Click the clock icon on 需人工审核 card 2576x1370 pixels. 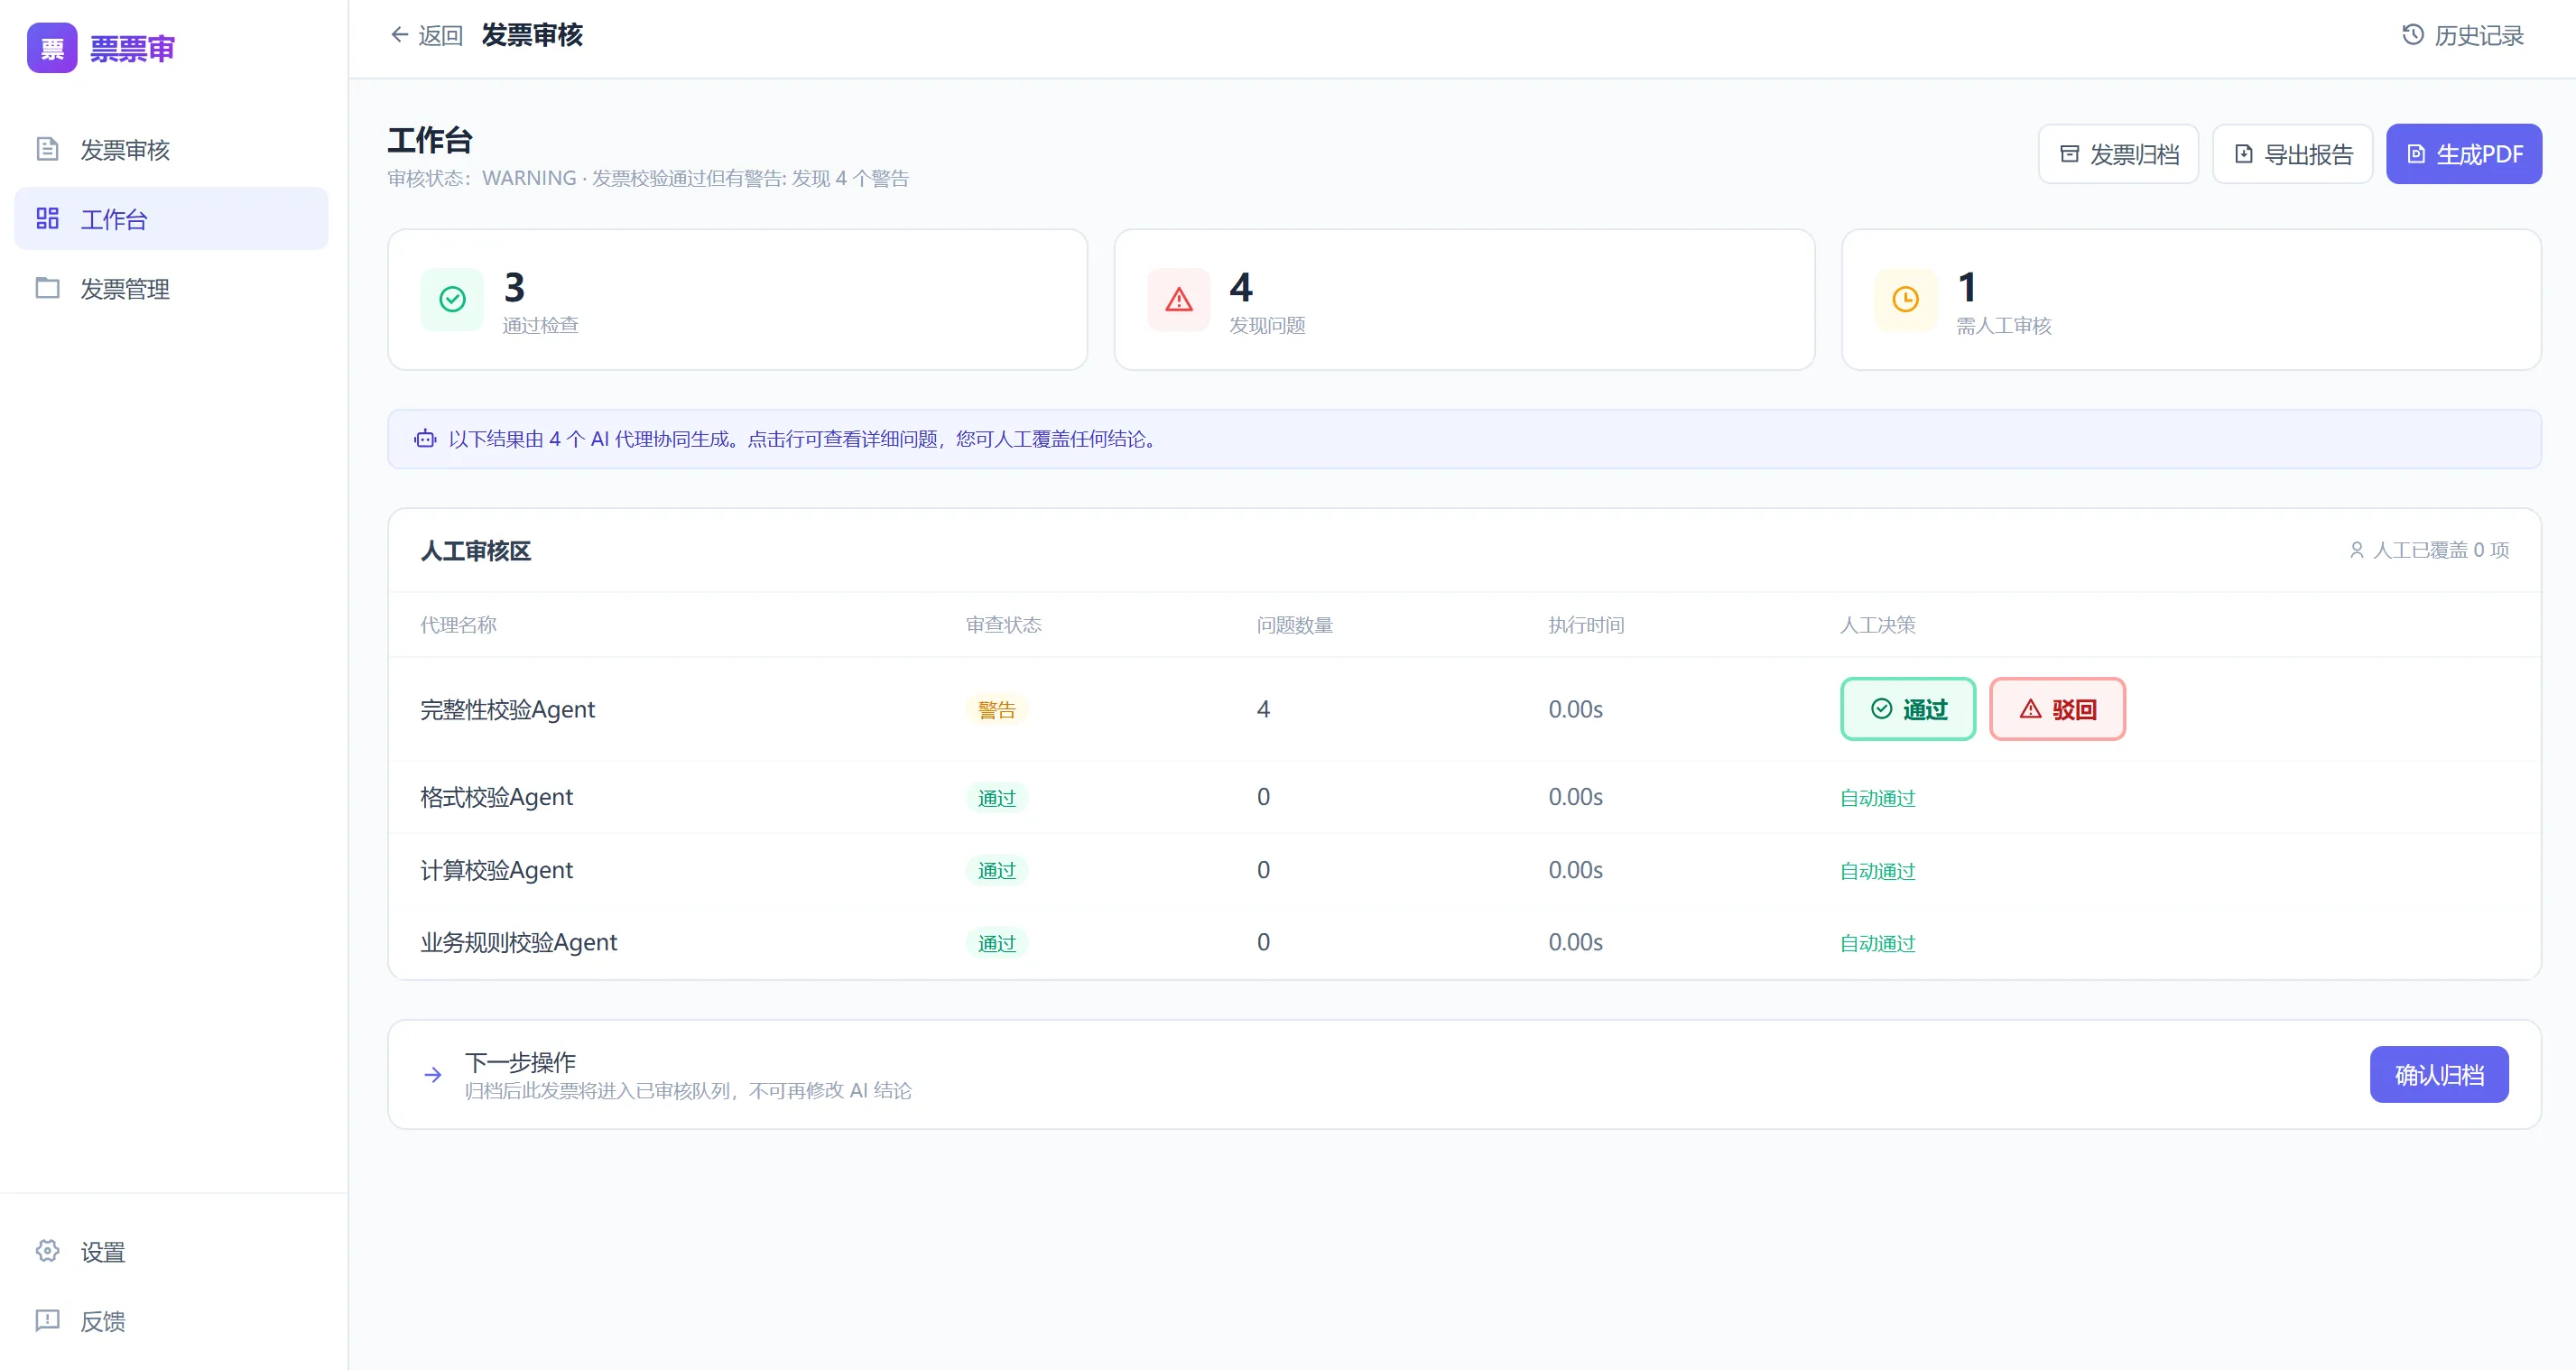point(1906,299)
